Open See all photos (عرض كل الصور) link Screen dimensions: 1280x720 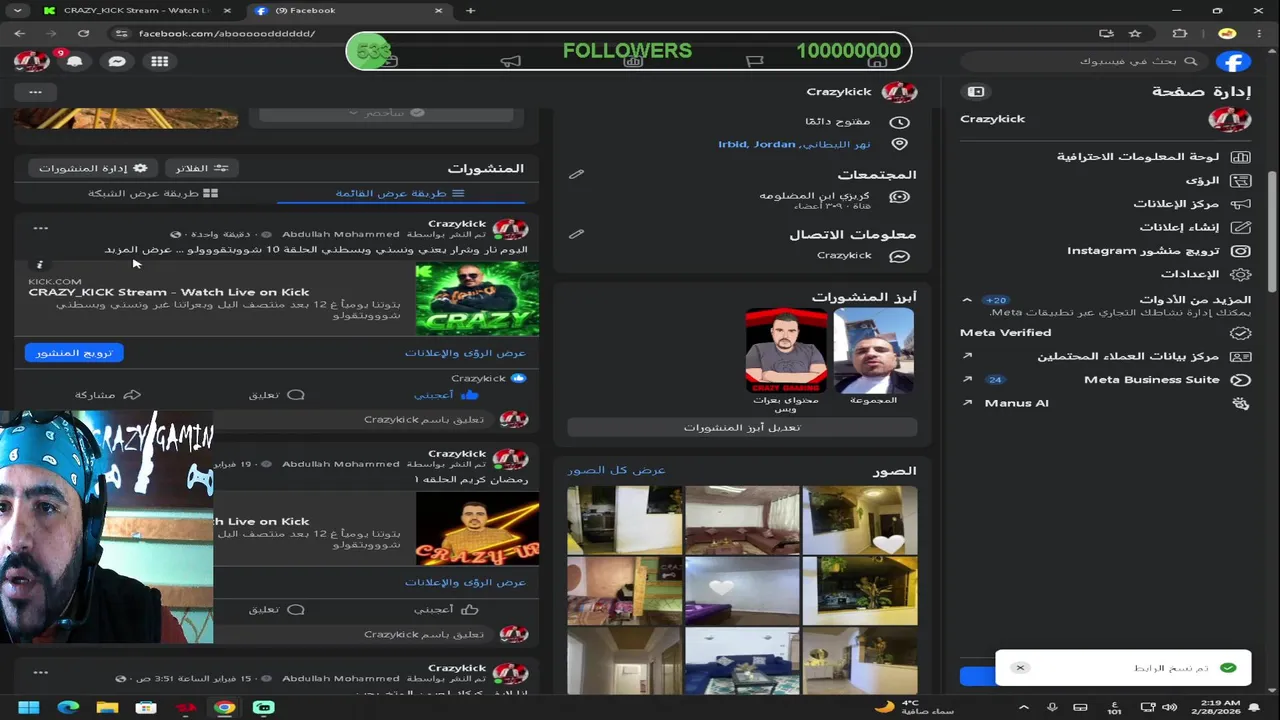pos(616,470)
